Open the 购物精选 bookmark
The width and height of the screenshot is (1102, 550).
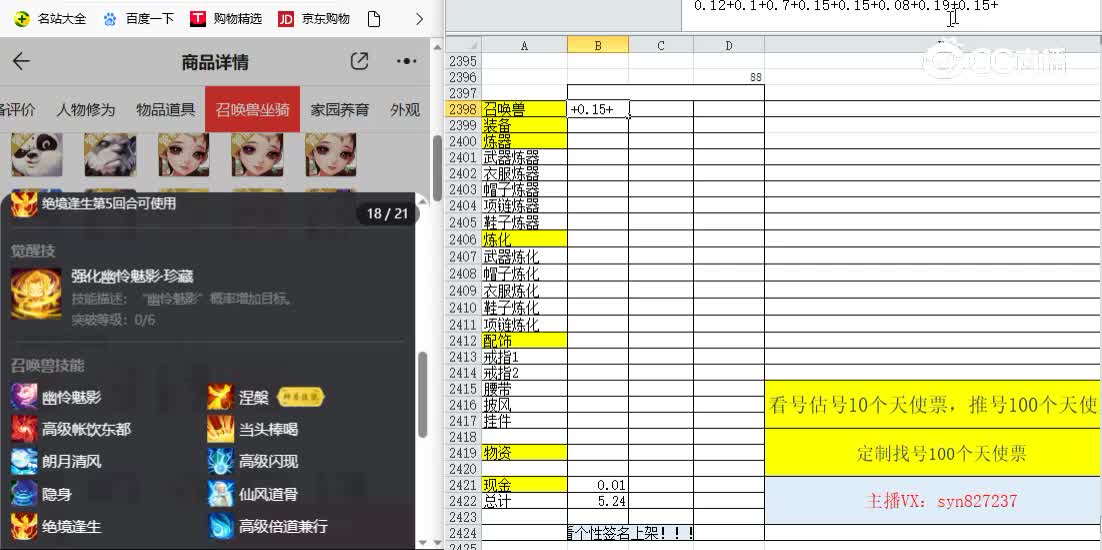click(x=226, y=19)
